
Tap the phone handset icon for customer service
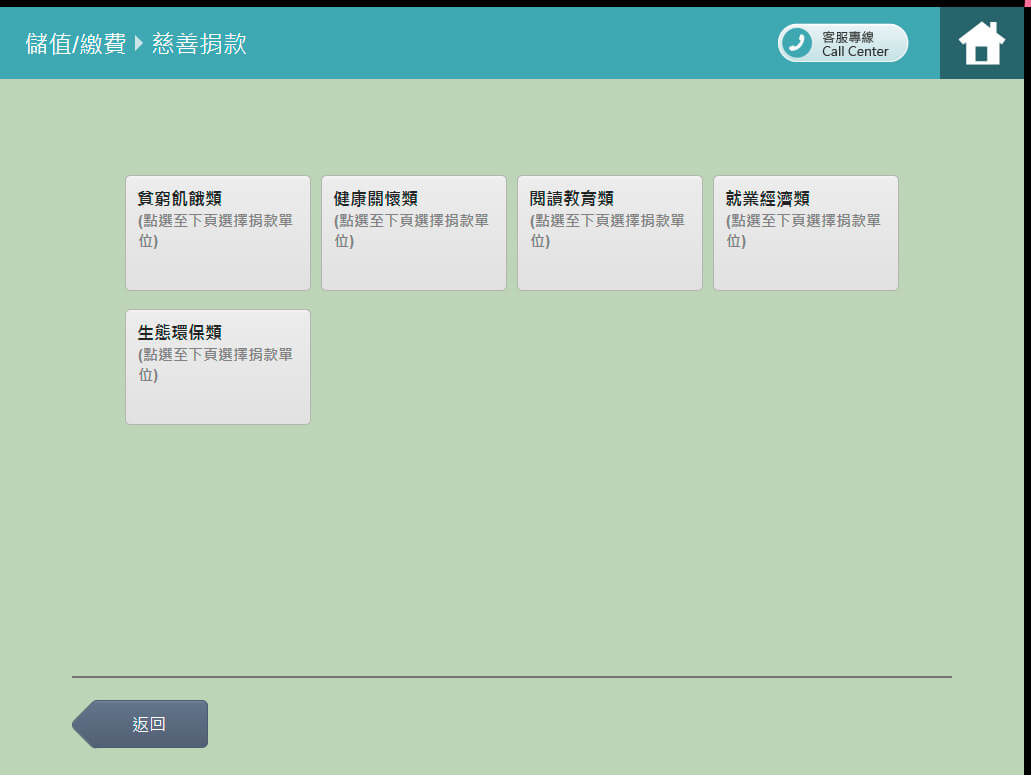(797, 43)
